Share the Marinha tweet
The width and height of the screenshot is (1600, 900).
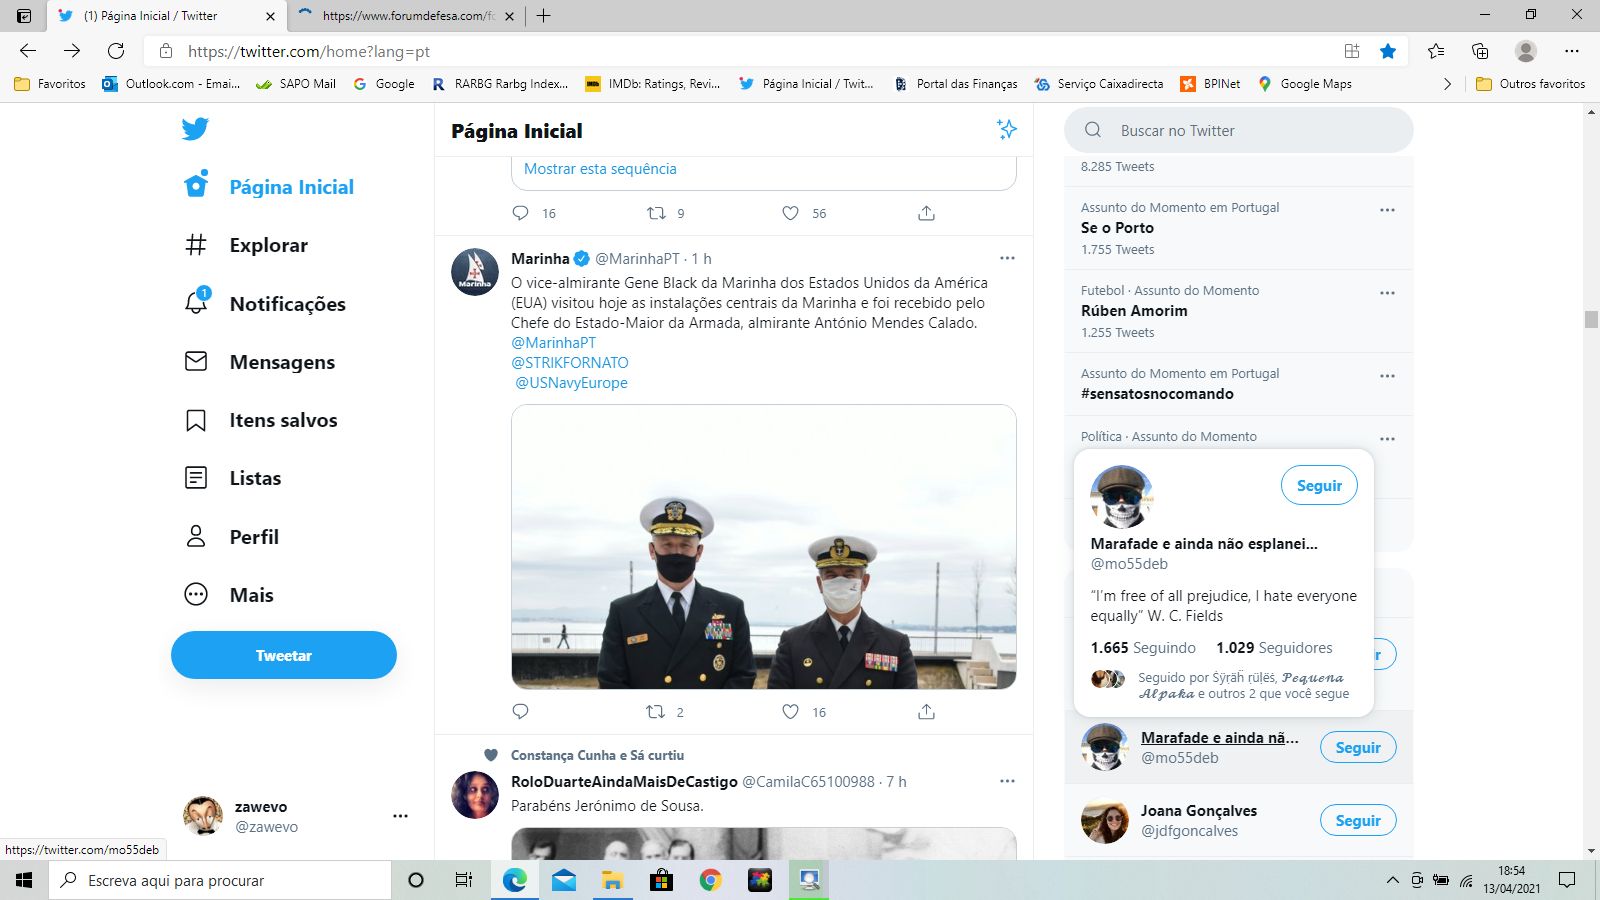pyautogui.click(x=926, y=712)
